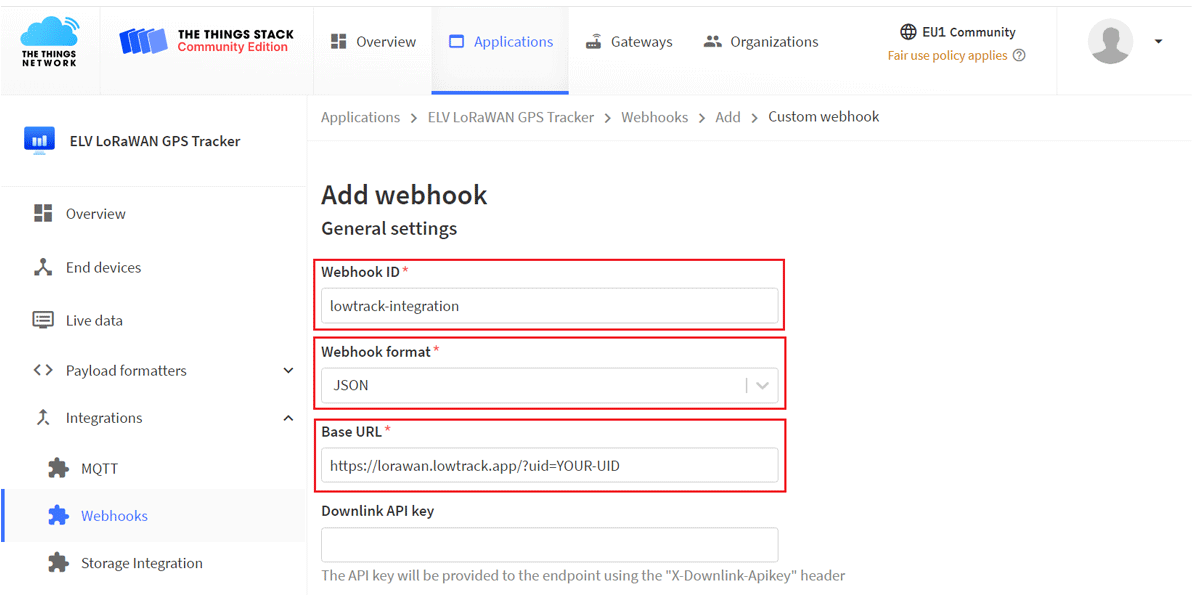This screenshot has width=1200, height=600.
Task: Click the Webhooks breadcrumb link
Action: tap(654, 117)
